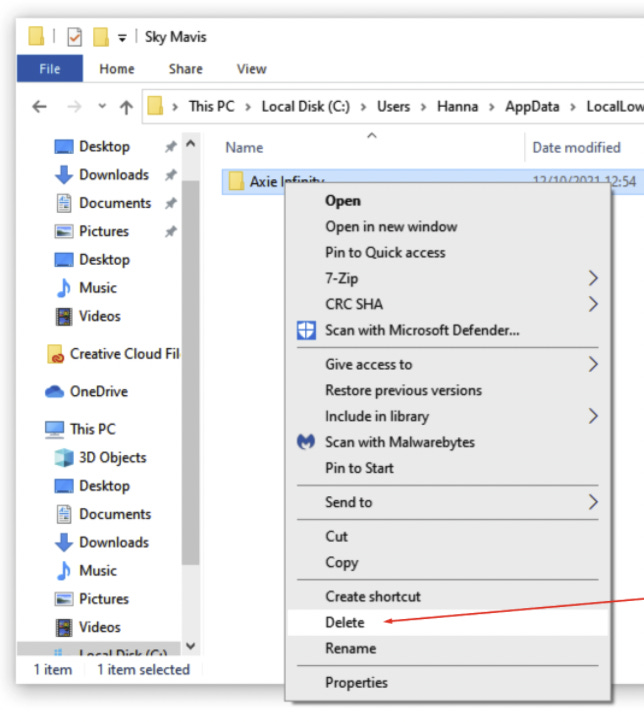Expand chevron after Hanna in path
Viewport: 644px width, 726px height.
pyautogui.click(x=492, y=107)
